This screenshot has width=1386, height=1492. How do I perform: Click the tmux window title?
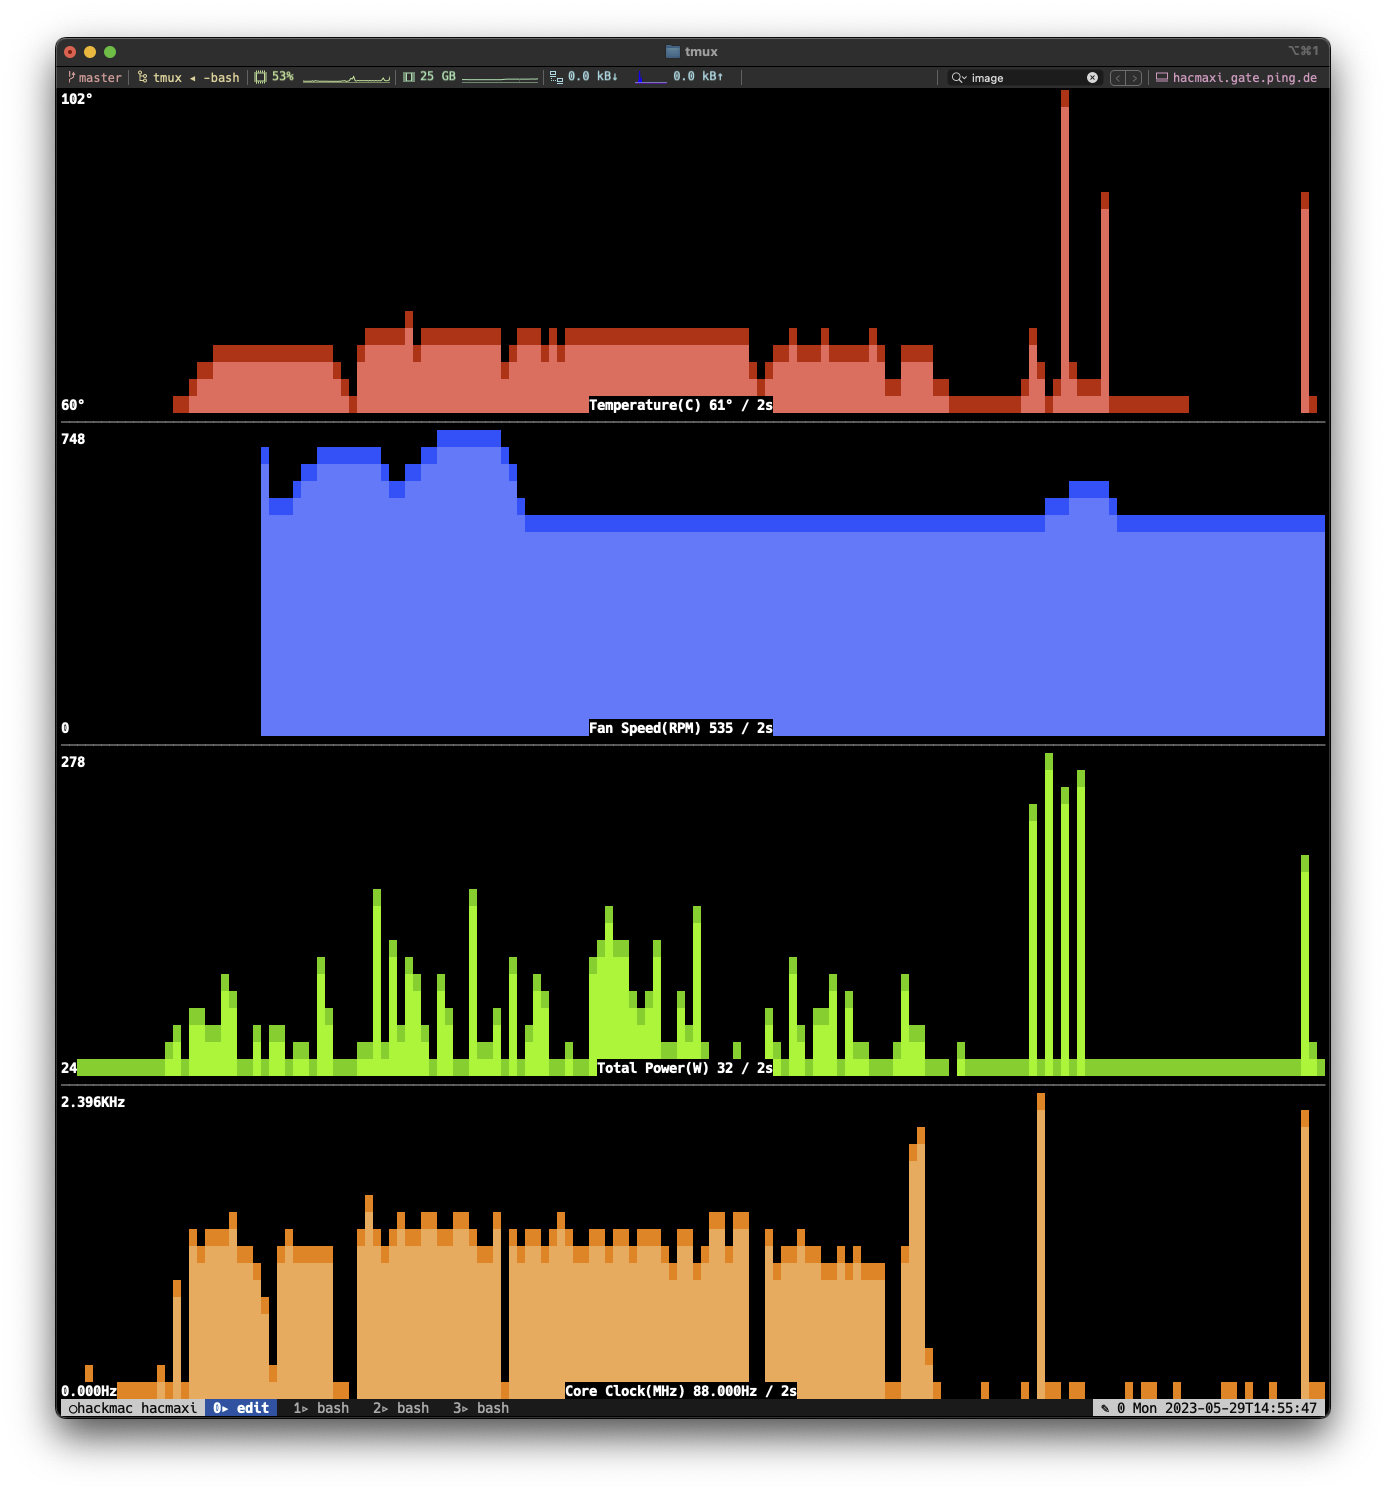pos(701,51)
